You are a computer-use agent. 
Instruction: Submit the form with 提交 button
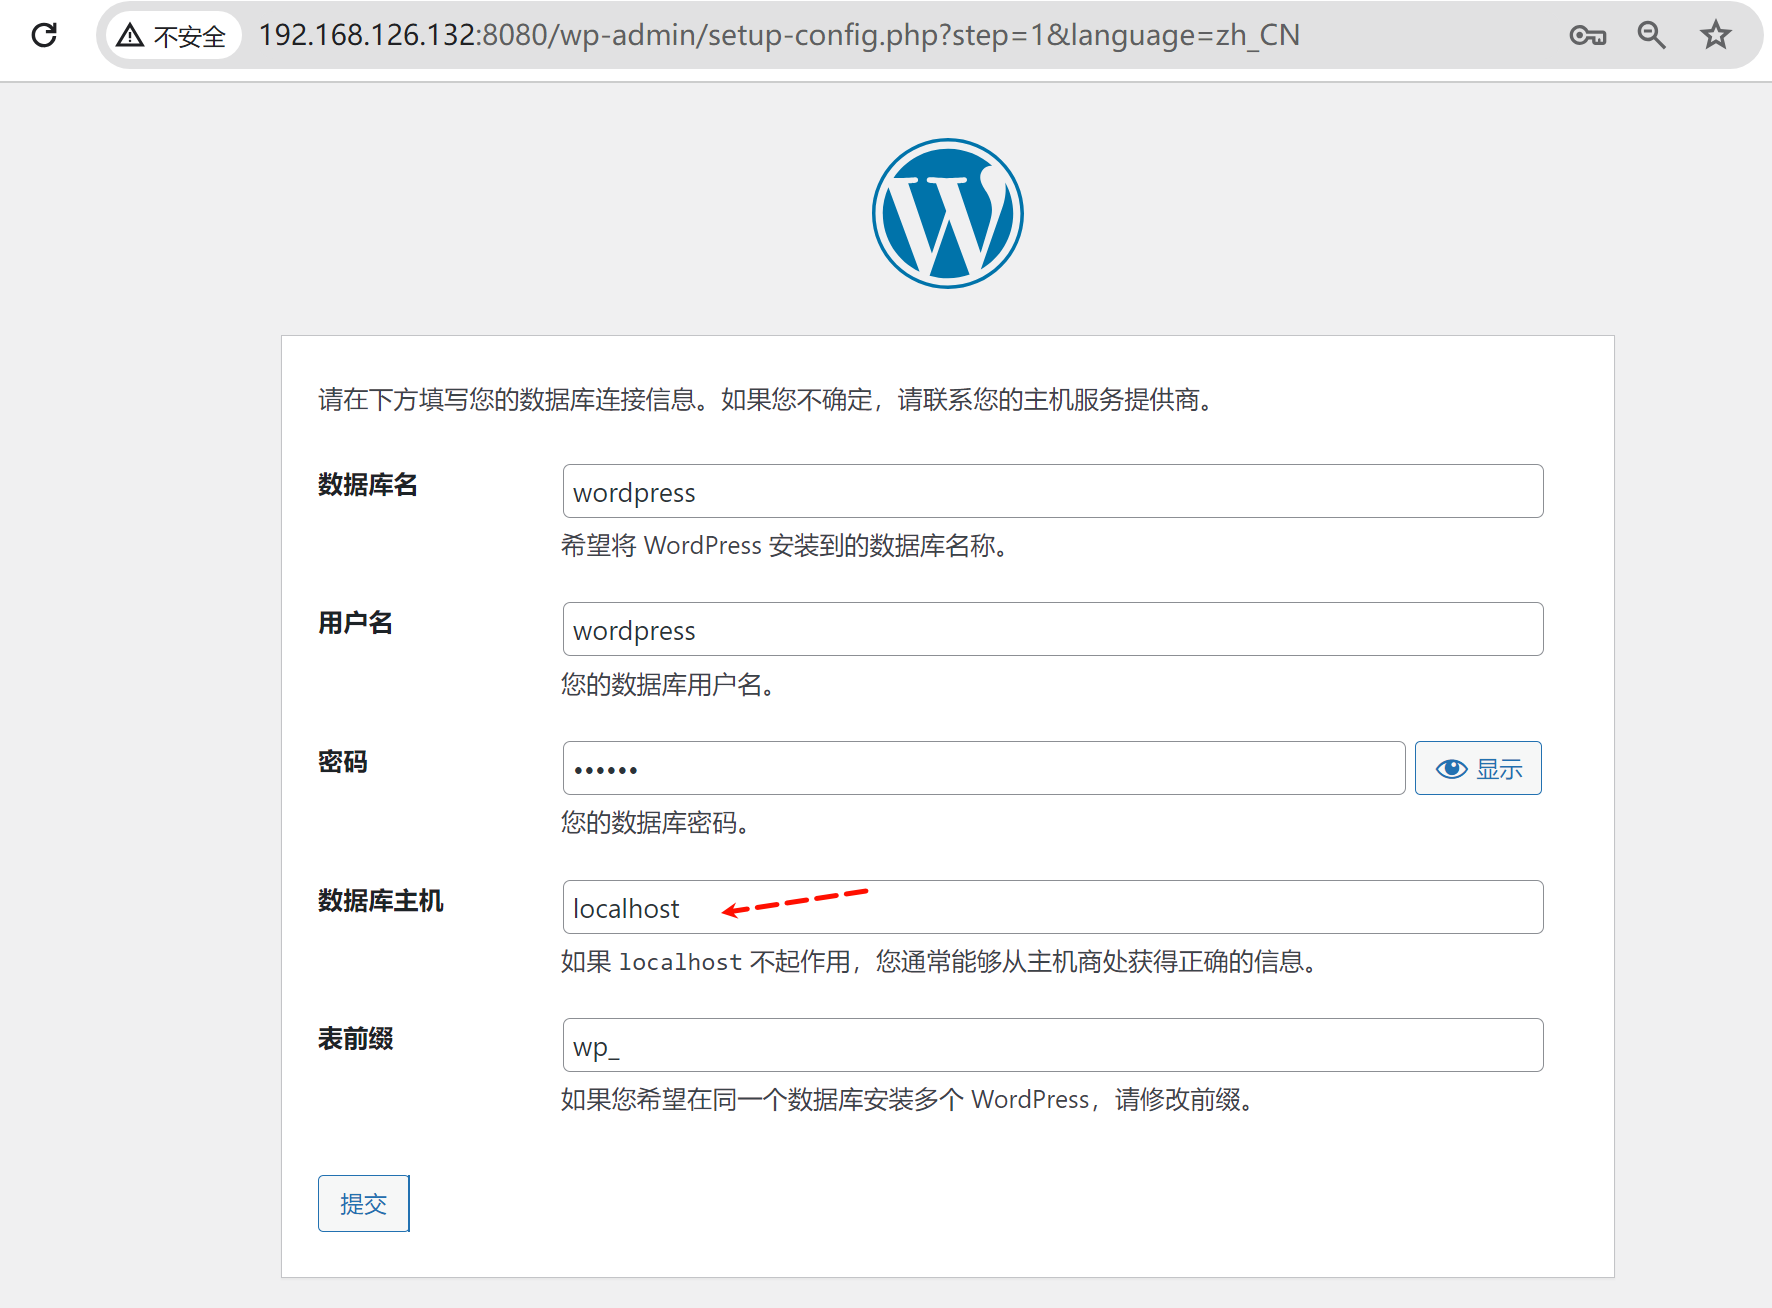coord(363,1203)
